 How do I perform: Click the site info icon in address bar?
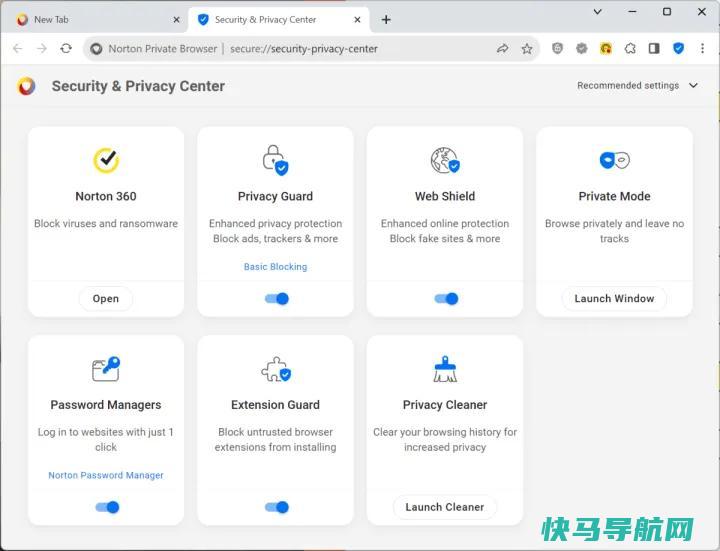[x=96, y=48]
